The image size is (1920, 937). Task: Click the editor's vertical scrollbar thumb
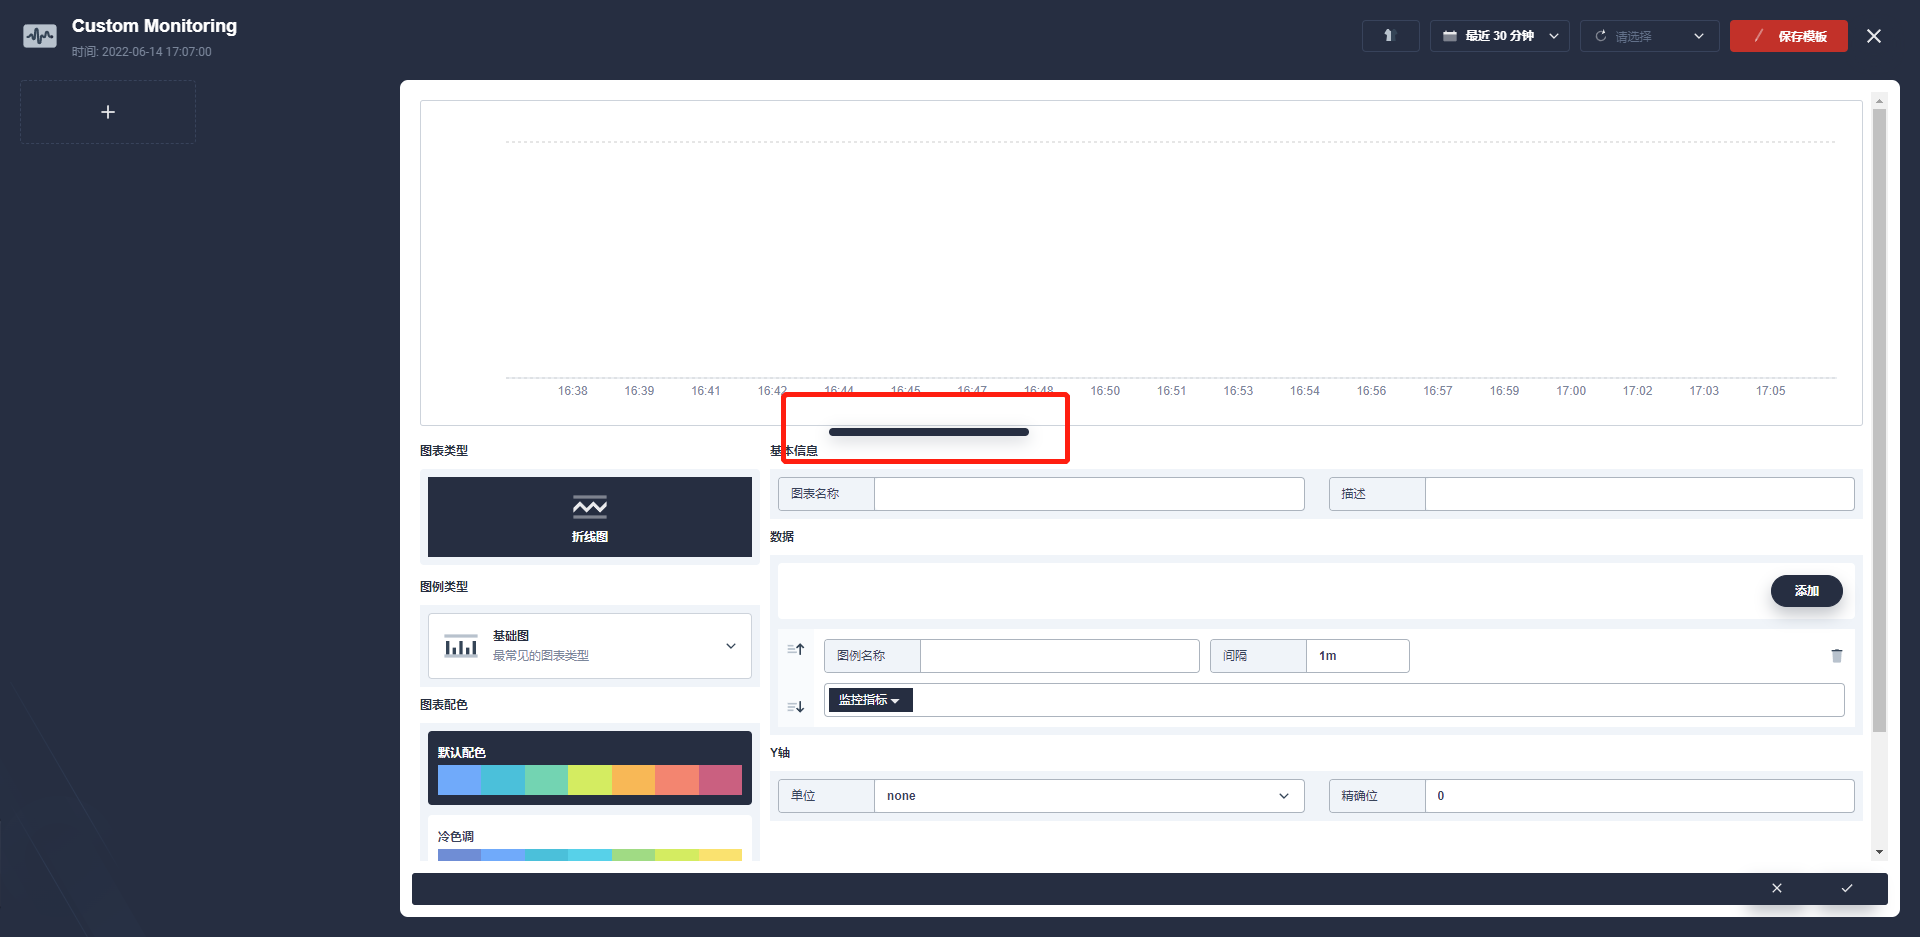pos(1879,420)
